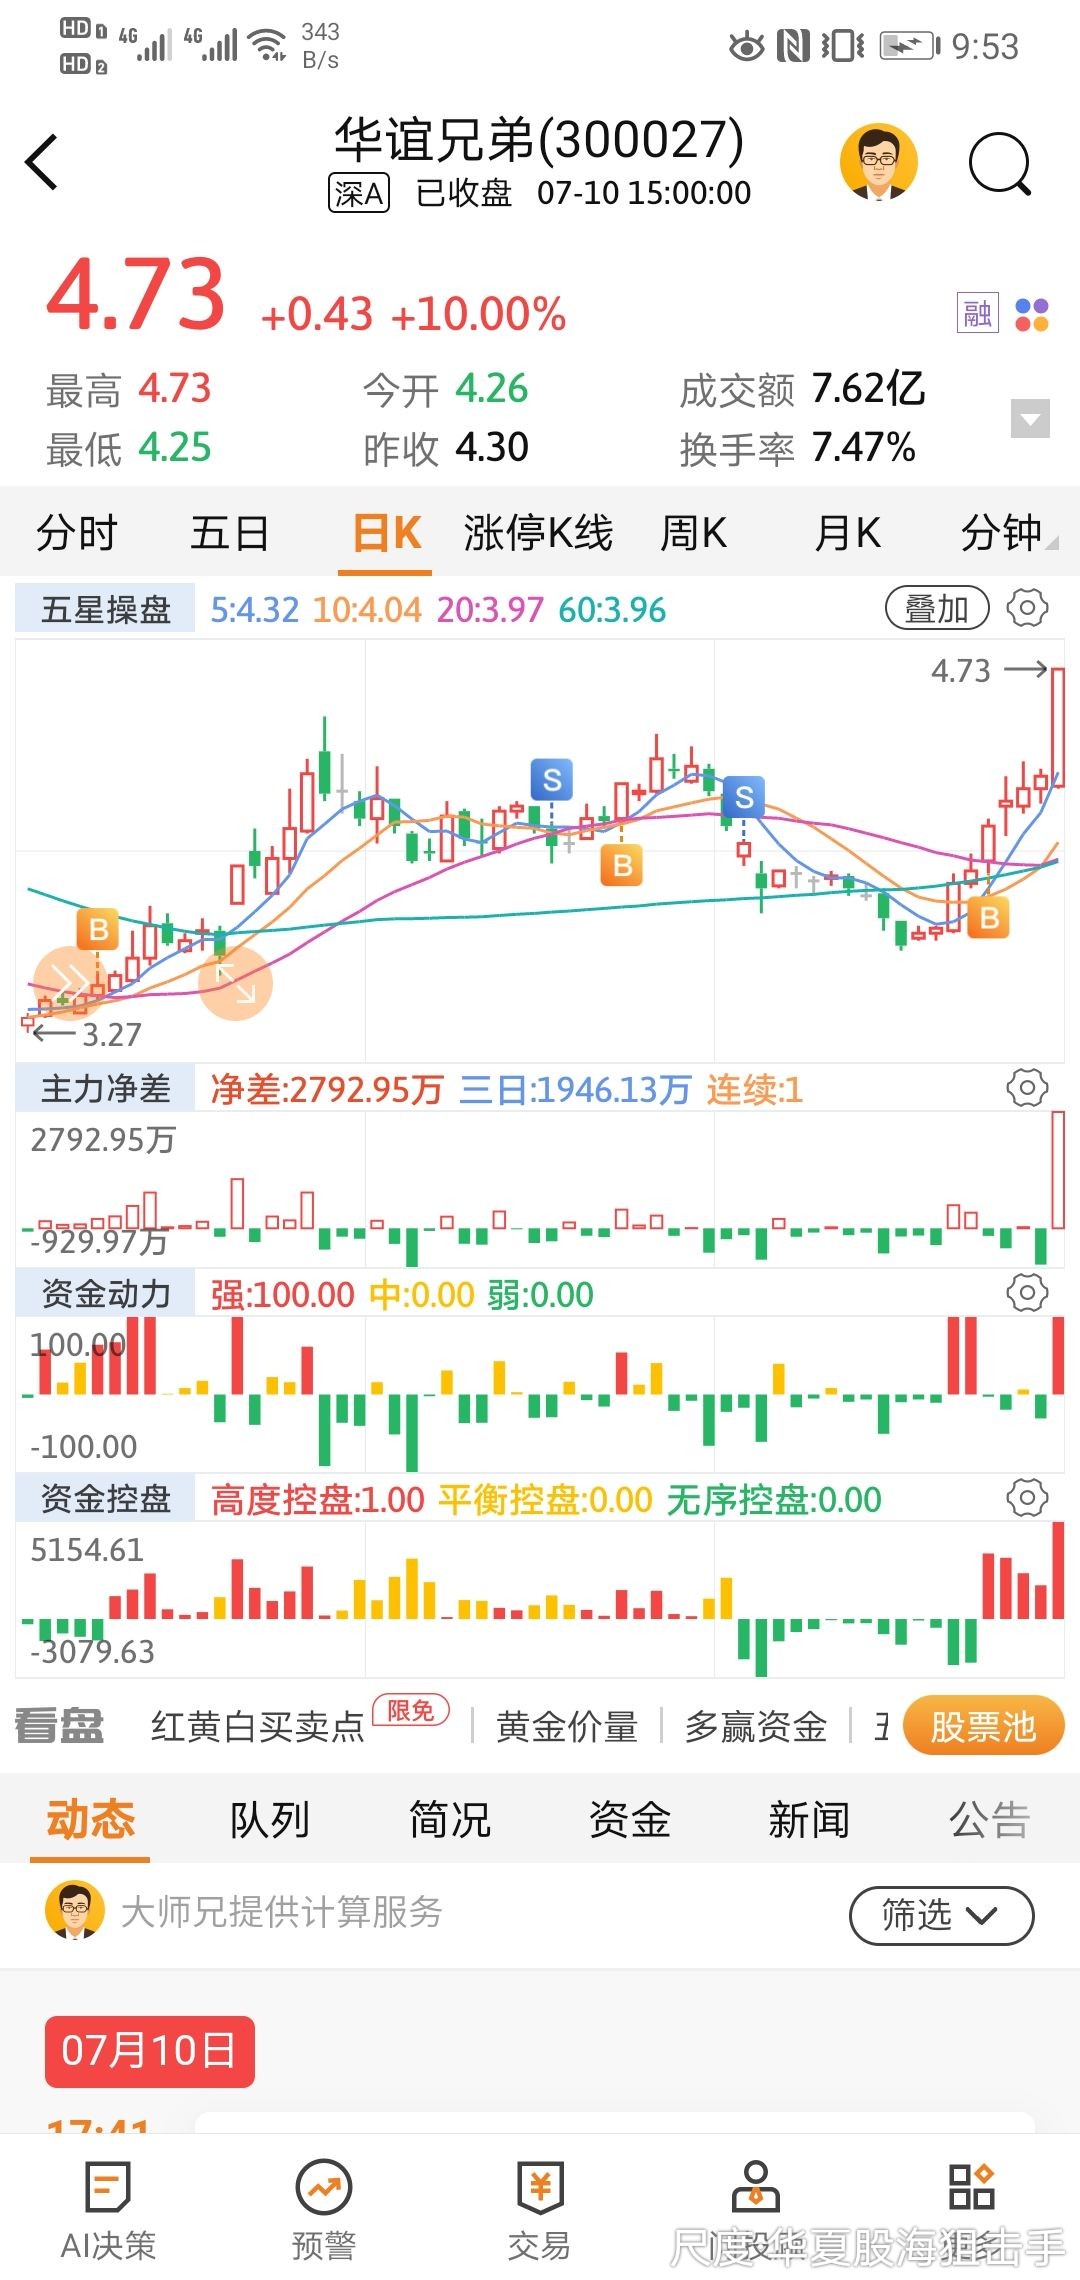Open the grid icon in bottom bar
Viewport: 1080px width, 2280px height.
(x=971, y=2186)
